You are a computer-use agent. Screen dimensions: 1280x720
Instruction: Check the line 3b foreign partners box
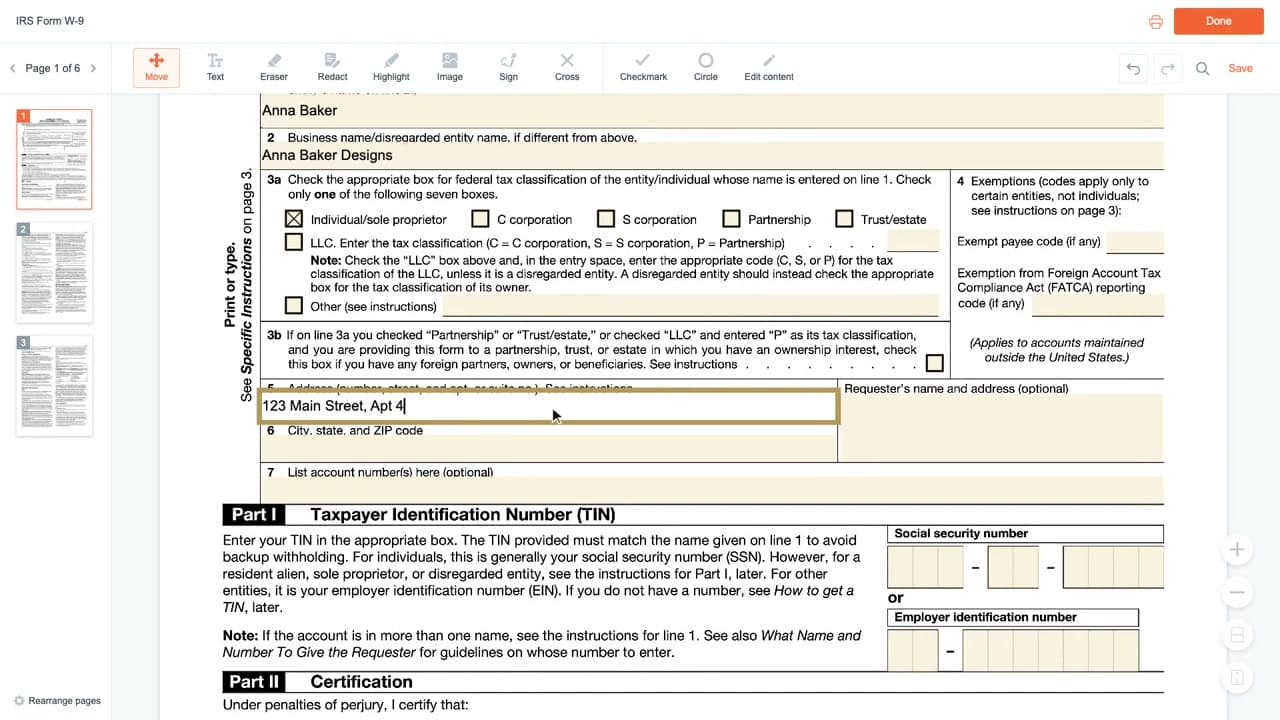click(x=935, y=363)
